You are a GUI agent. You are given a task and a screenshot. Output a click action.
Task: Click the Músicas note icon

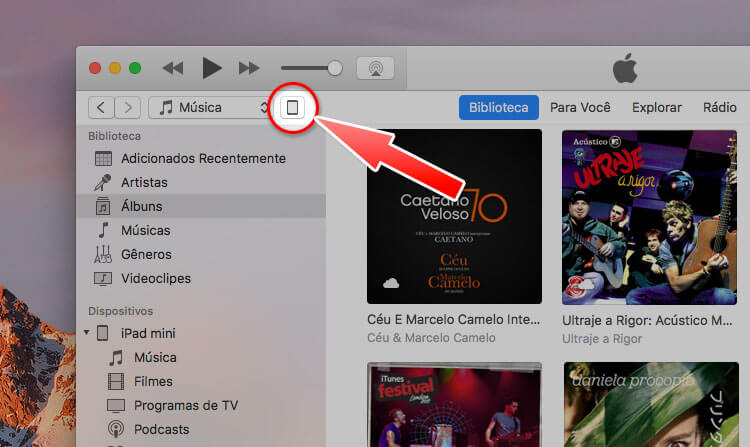click(x=103, y=230)
